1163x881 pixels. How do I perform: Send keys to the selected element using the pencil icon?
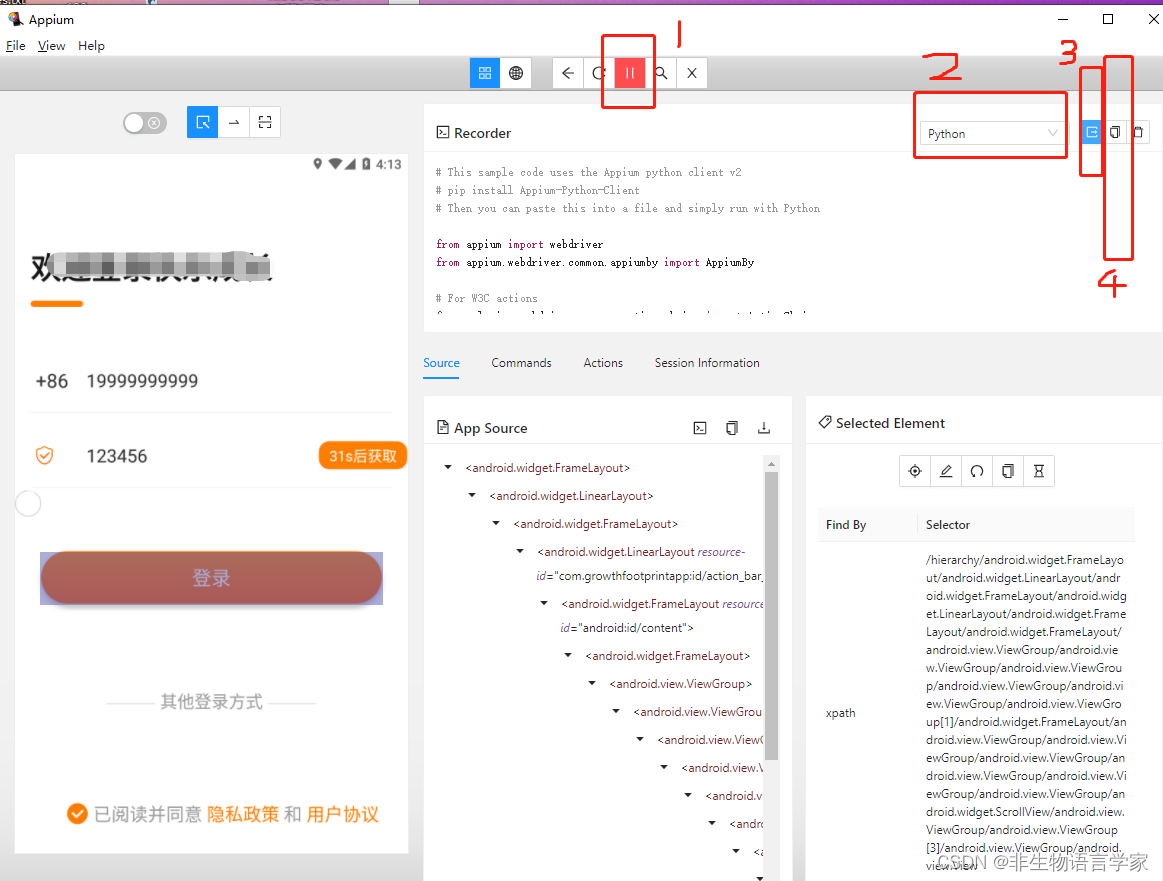(x=946, y=471)
